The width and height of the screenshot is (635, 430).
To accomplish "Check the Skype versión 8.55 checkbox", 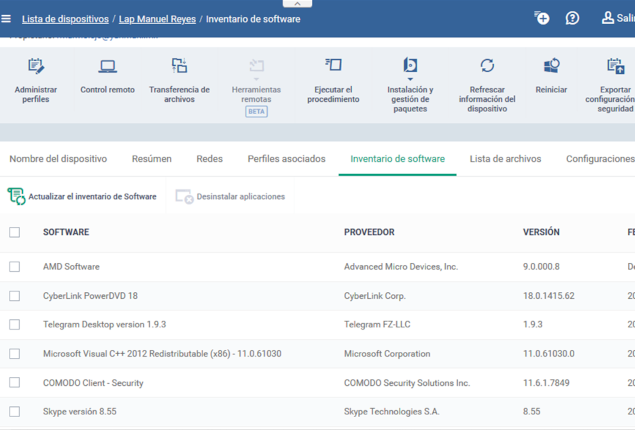I will 15,412.
